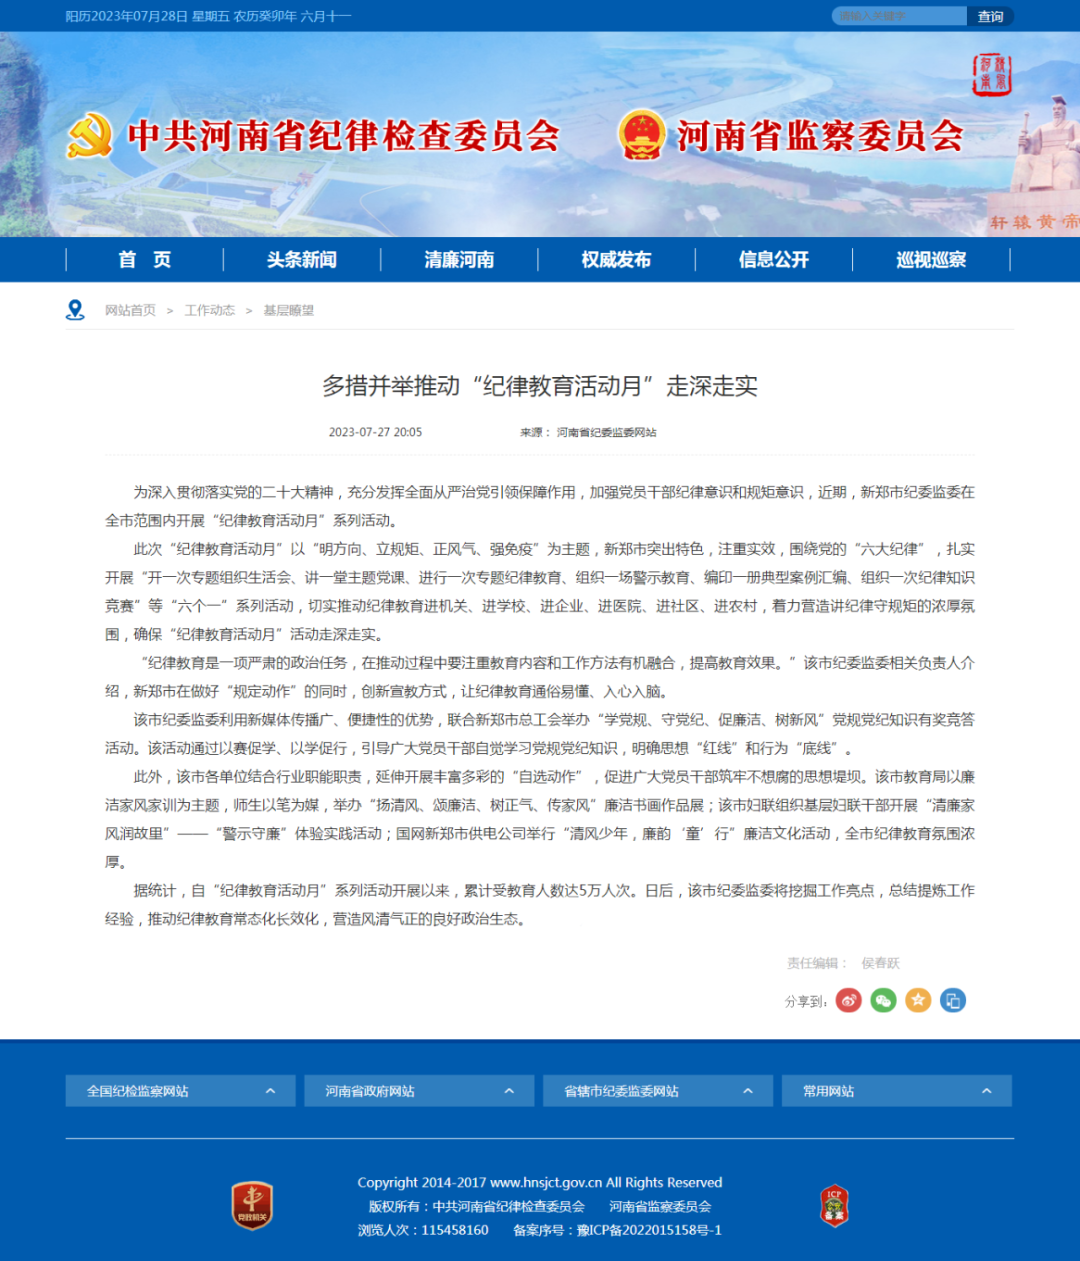The image size is (1080, 1261).
Task: Click the 查询 search button
Action: (x=990, y=16)
